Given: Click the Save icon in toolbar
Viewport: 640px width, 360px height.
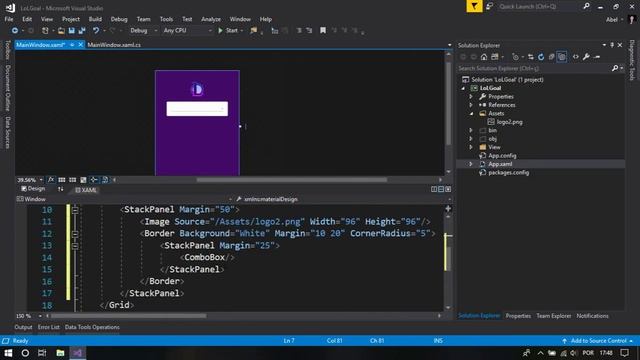Looking at the screenshot, I should click(71, 31).
